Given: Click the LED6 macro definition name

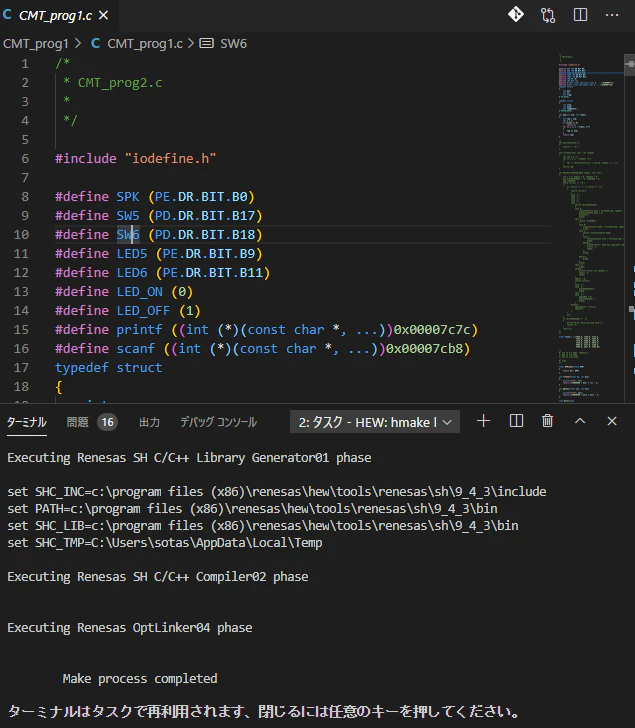Looking at the screenshot, I should click(131, 273).
